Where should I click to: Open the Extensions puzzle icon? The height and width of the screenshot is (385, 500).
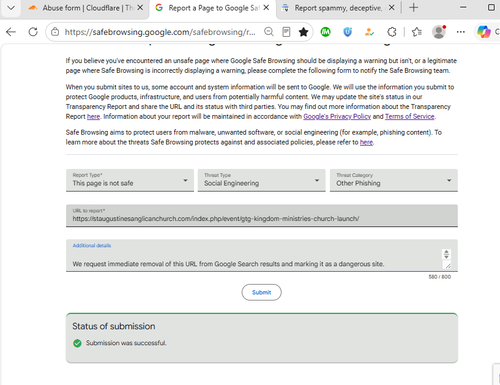[392, 32]
